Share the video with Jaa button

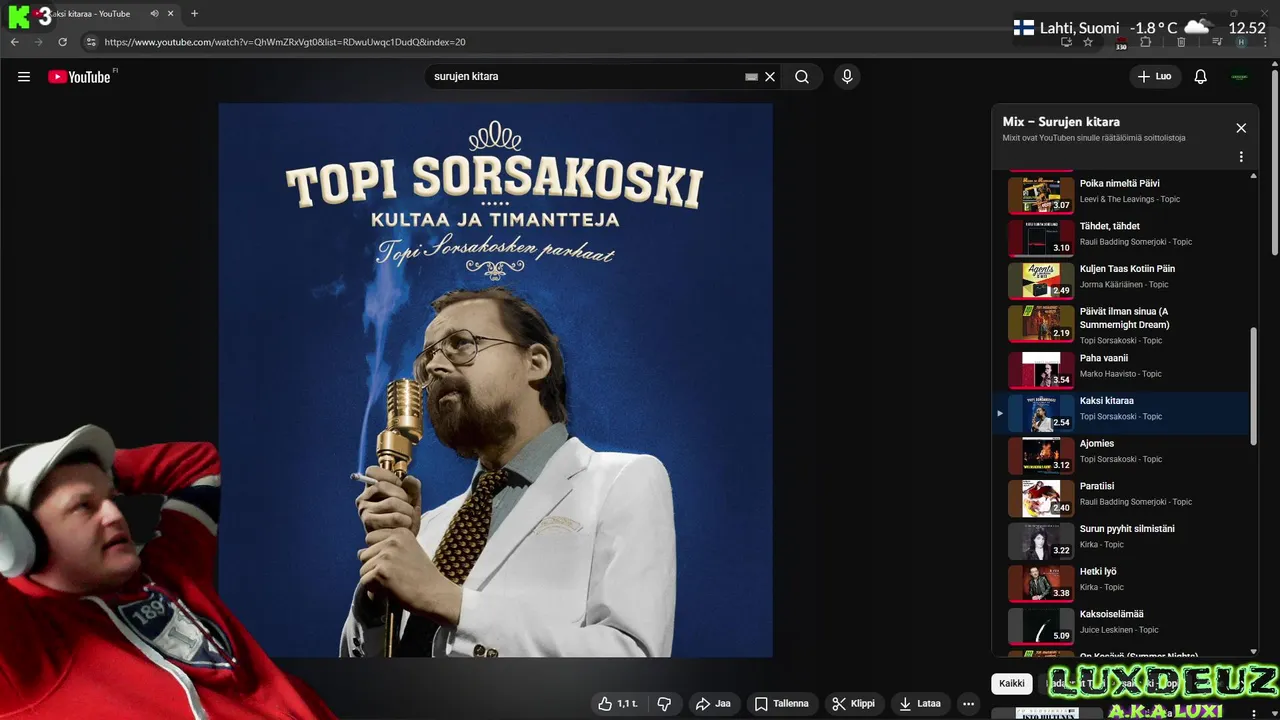coord(713,704)
